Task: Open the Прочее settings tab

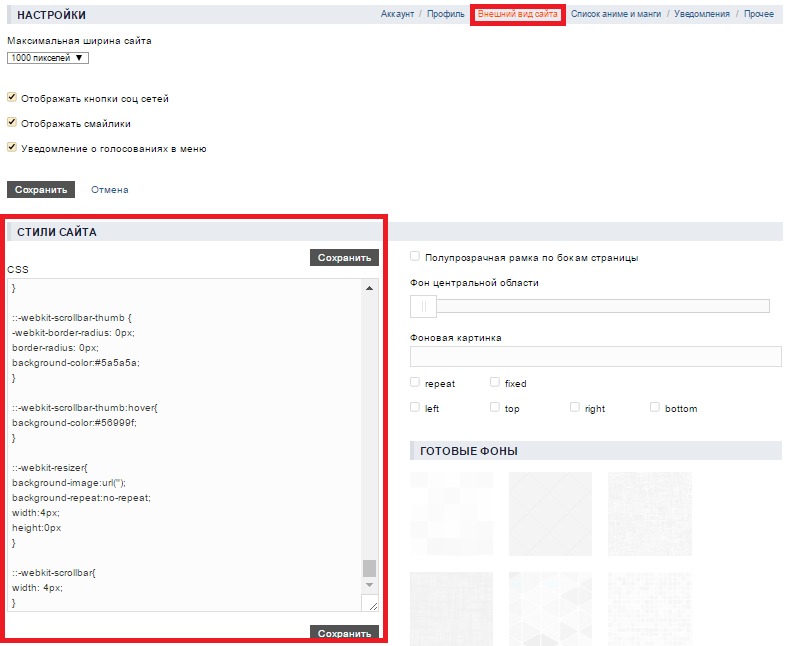Action: (758, 14)
